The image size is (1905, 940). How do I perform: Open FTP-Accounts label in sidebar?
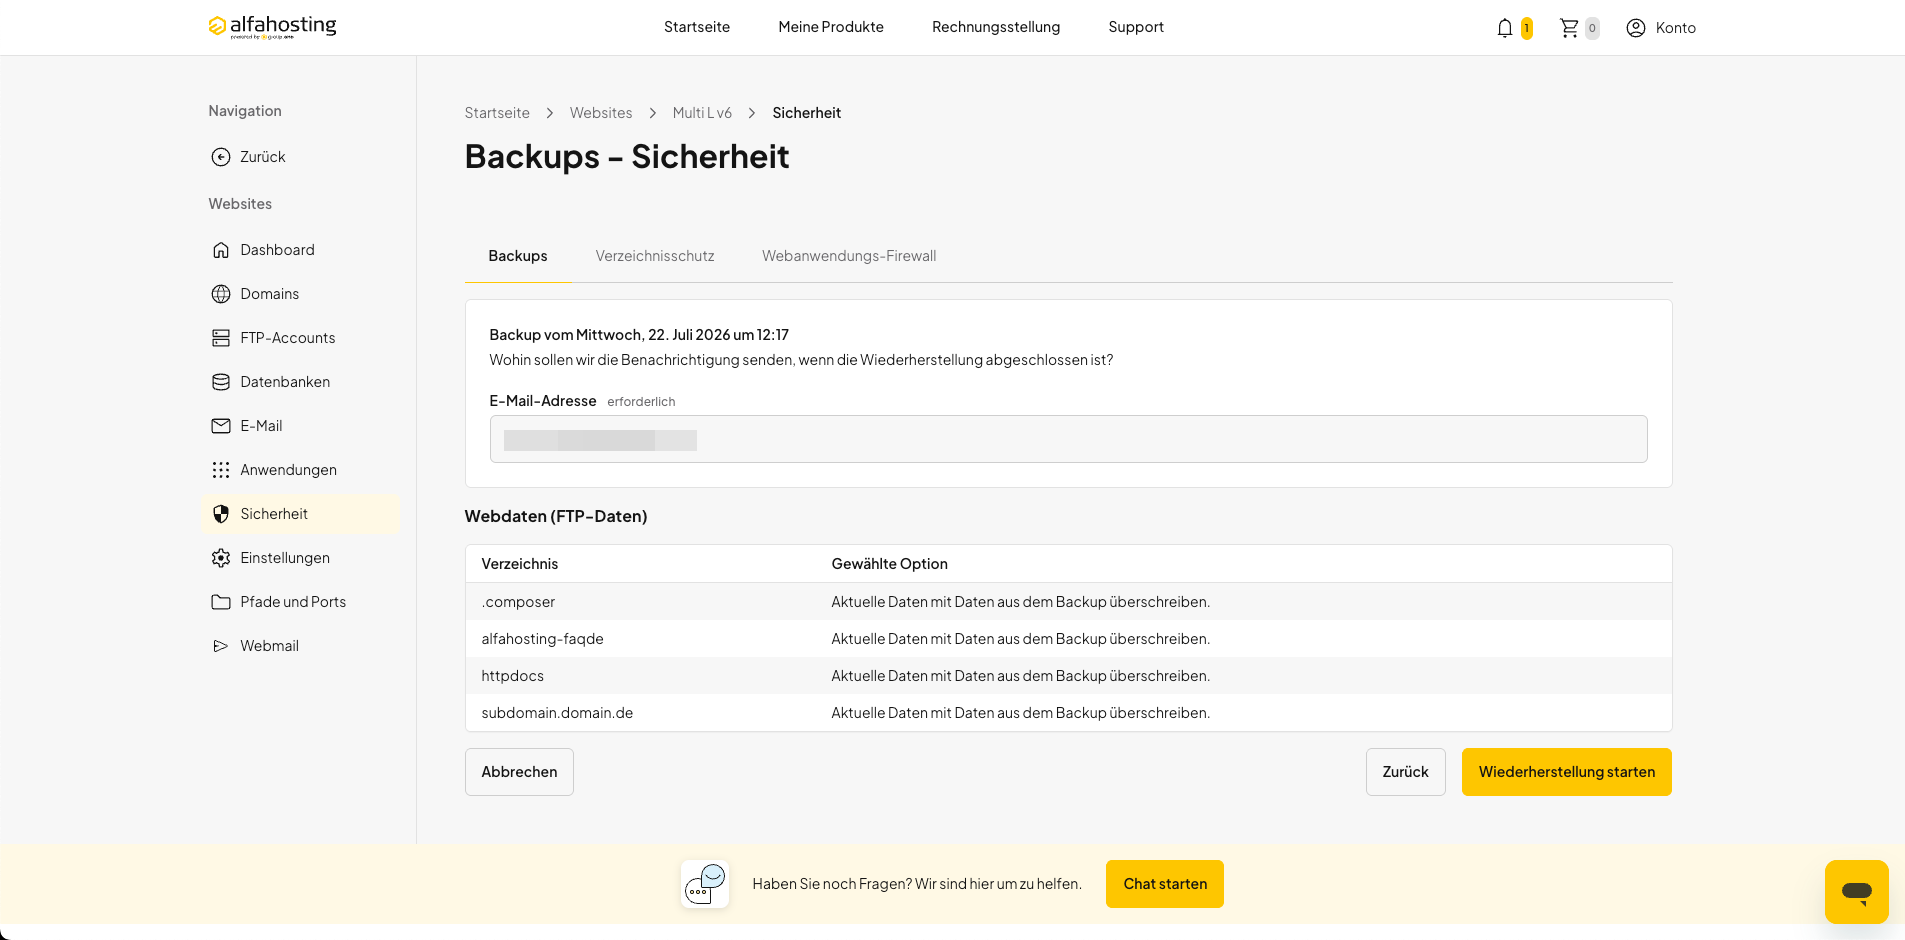[x=288, y=338]
